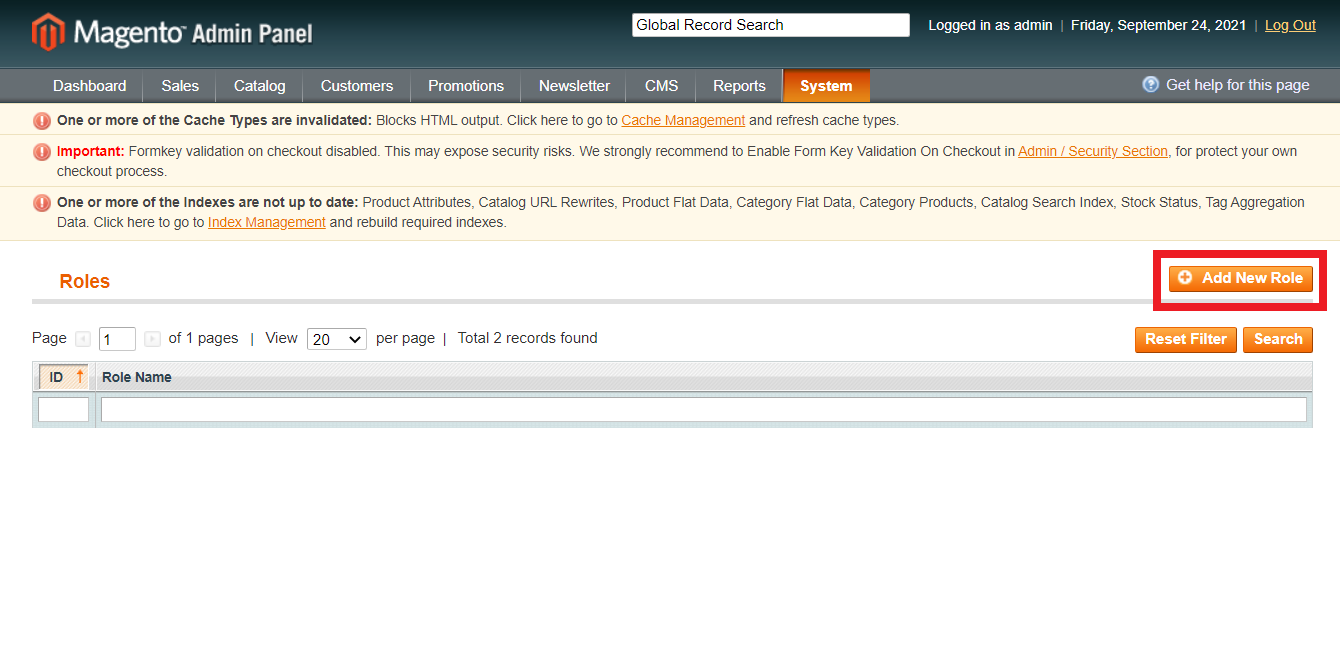Click the Role Name filter field

click(x=703, y=409)
